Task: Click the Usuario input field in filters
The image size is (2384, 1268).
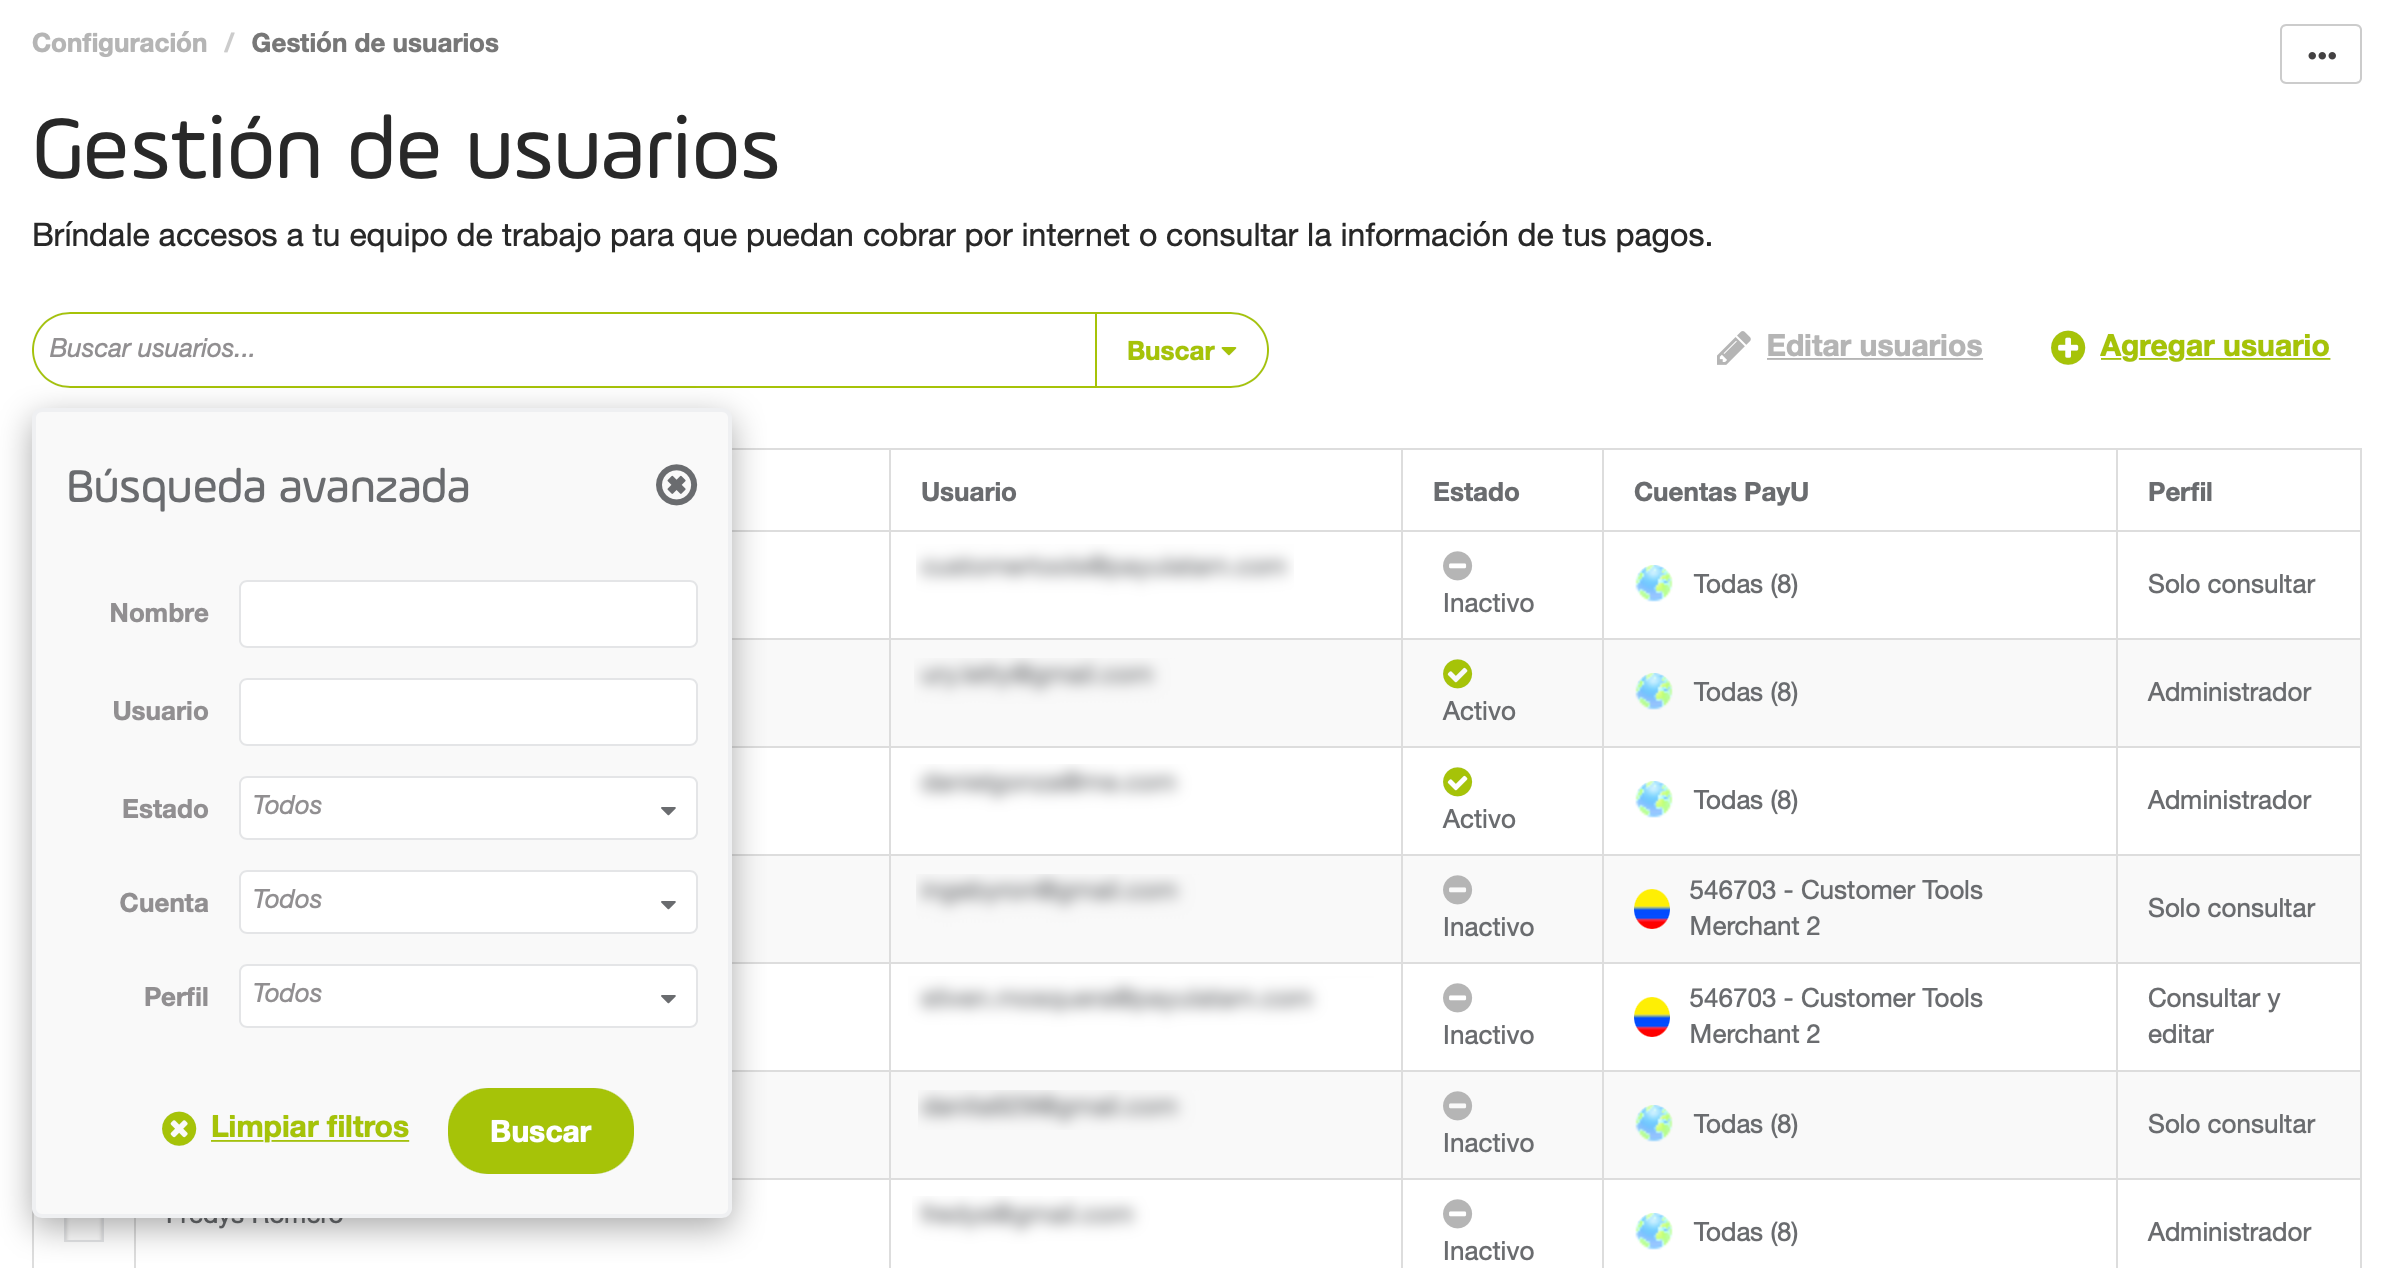Action: pyautogui.click(x=468, y=712)
